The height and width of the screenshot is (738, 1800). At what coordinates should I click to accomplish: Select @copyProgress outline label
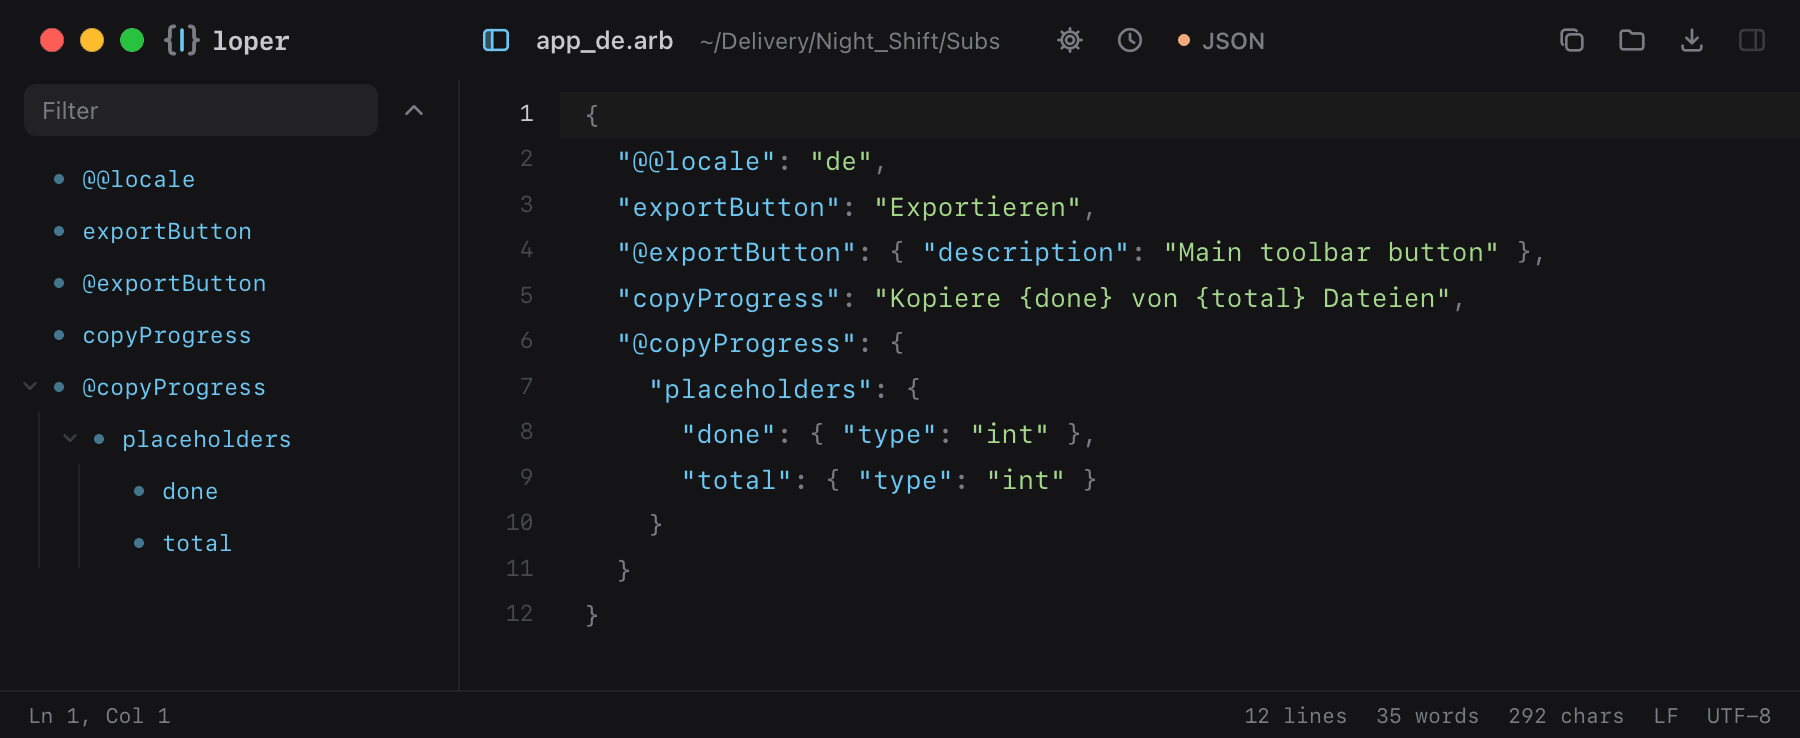174,387
